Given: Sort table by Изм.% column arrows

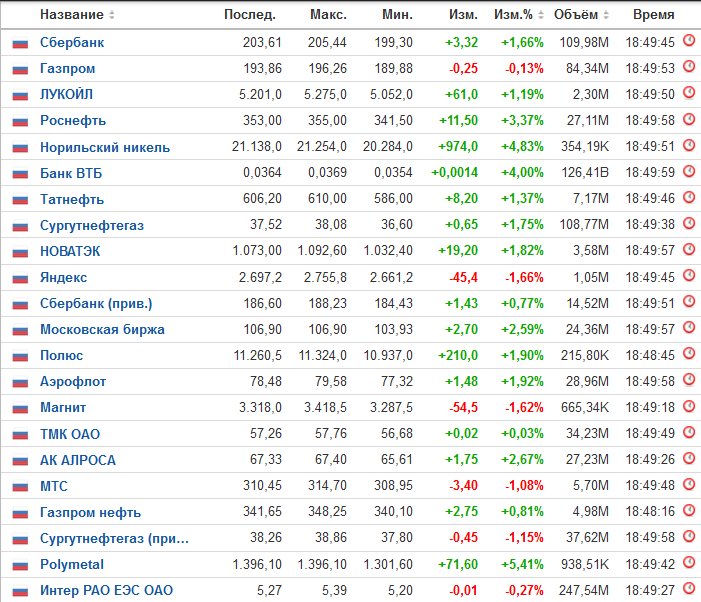Looking at the screenshot, I should point(541,15).
